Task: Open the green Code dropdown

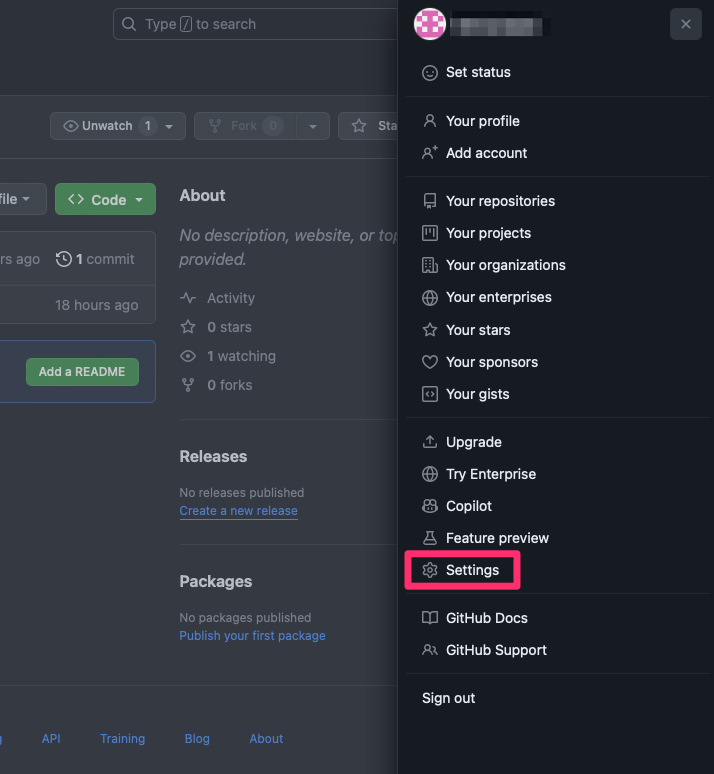Action: click(105, 199)
